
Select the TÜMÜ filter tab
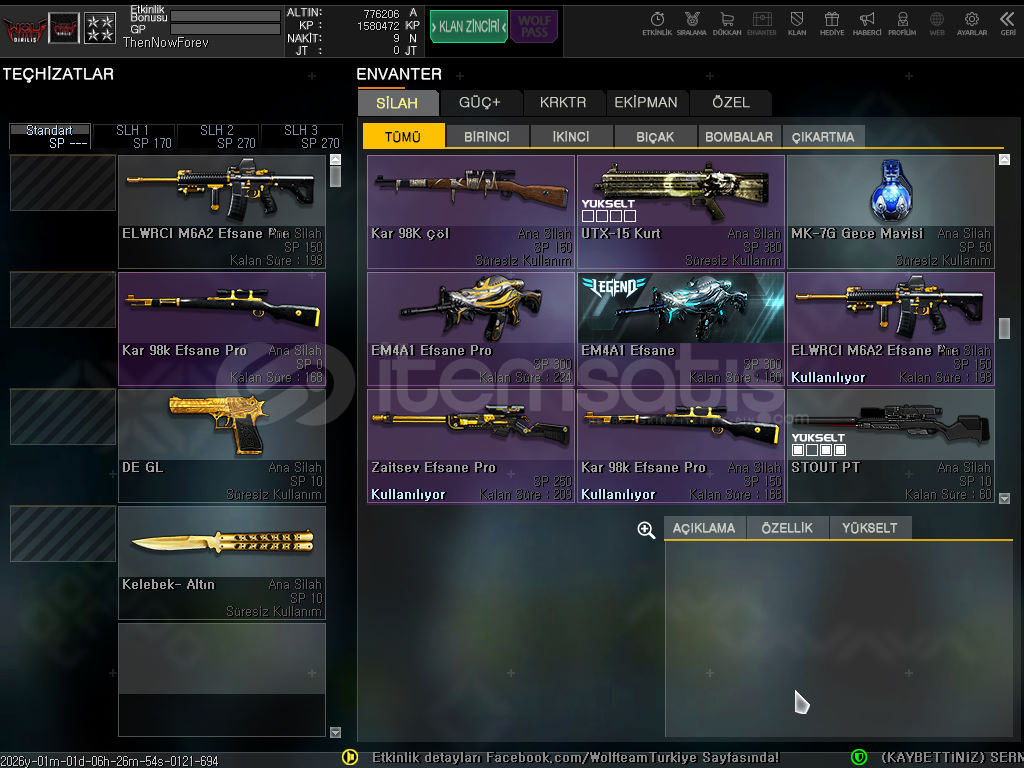403,136
